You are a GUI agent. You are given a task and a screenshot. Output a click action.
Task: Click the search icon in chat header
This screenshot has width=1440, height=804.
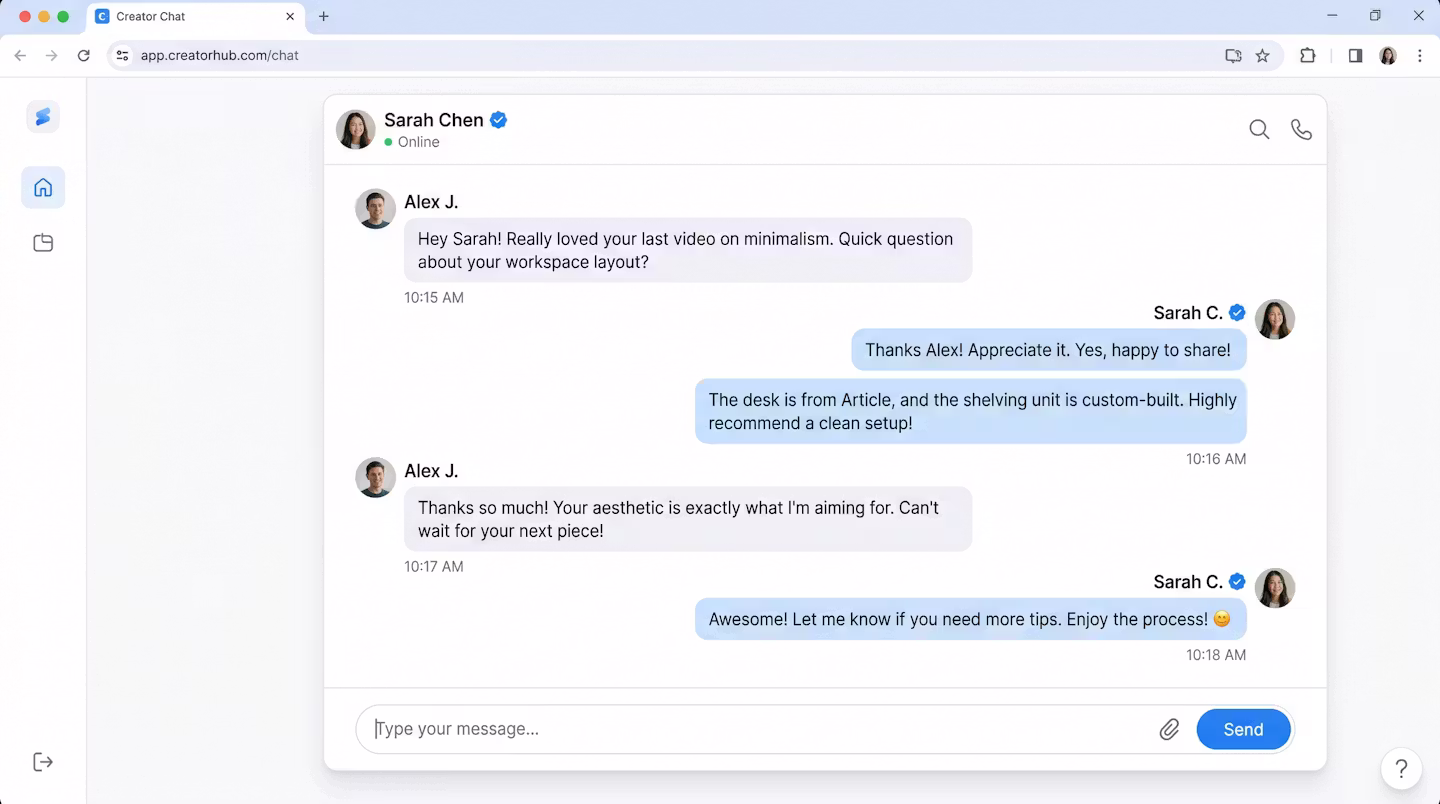click(x=1259, y=130)
